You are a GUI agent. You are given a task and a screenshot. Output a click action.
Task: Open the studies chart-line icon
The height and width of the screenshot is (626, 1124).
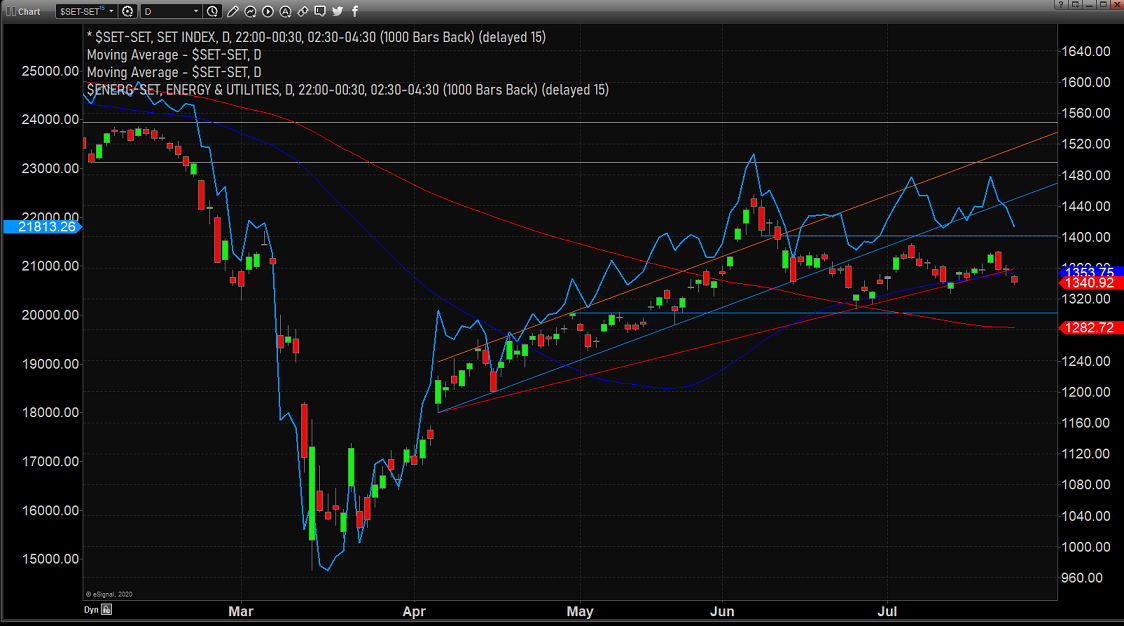[250, 11]
